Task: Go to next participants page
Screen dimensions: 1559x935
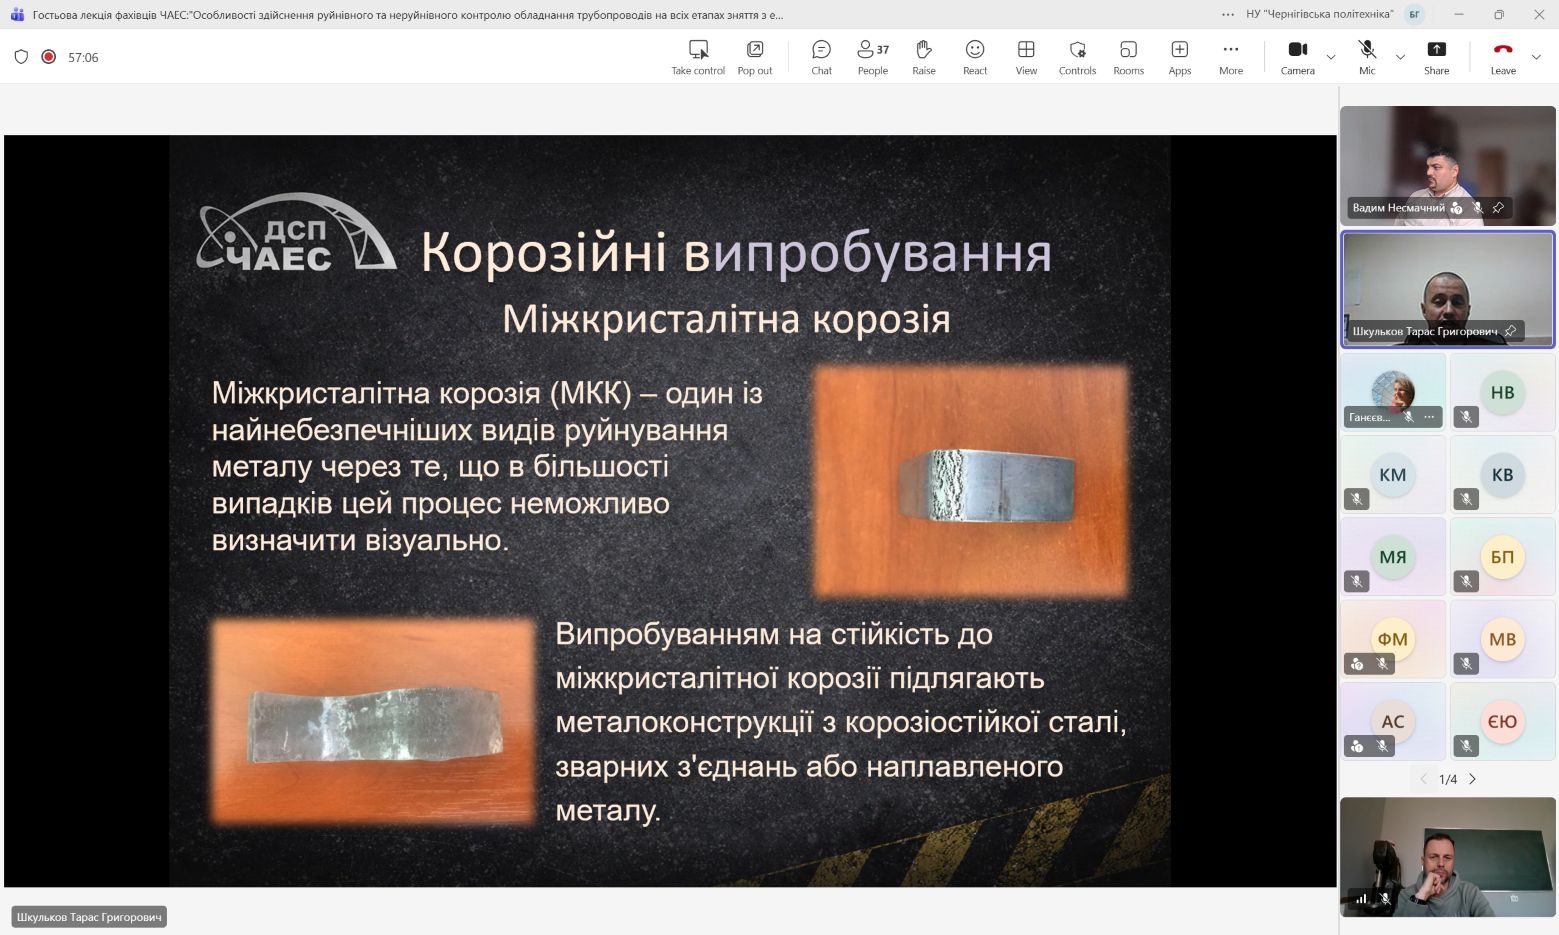Action: point(1472,779)
